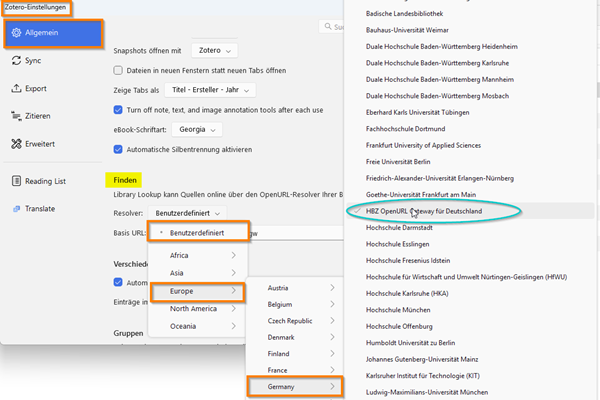Open the Zeige Tabs als dropdown
The image size is (600, 400).
point(210,90)
